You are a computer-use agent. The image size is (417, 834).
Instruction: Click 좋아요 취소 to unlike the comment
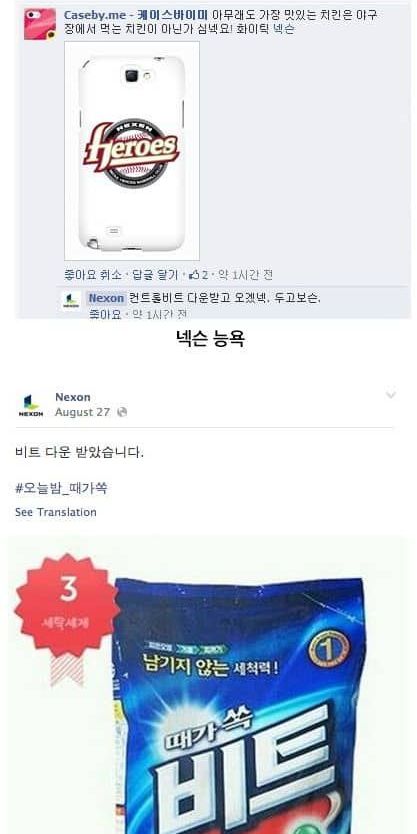[x=93, y=275]
